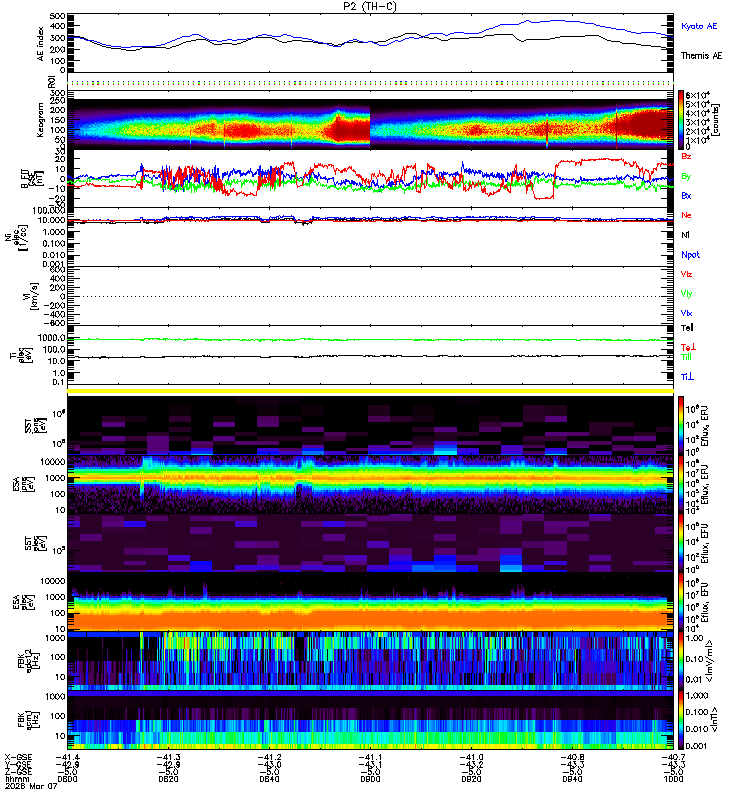Click the red Ne density label

click(x=686, y=215)
